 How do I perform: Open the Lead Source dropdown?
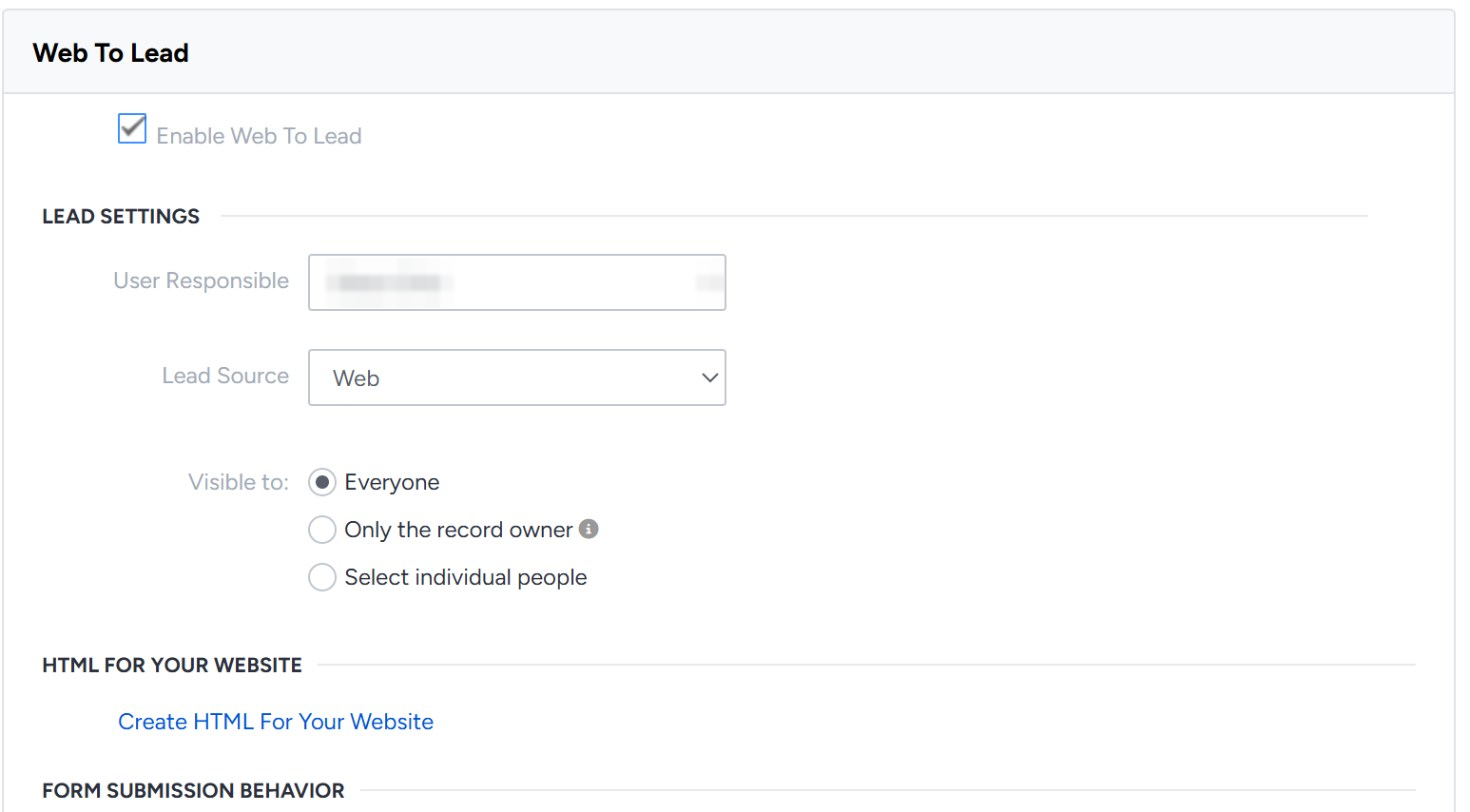tap(517, 377)
